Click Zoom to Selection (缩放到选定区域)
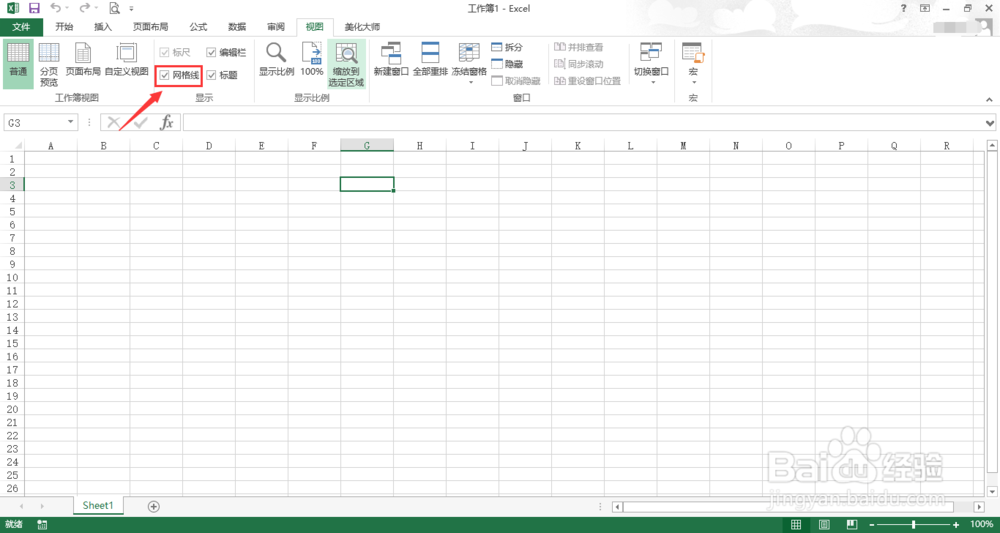 346,63
